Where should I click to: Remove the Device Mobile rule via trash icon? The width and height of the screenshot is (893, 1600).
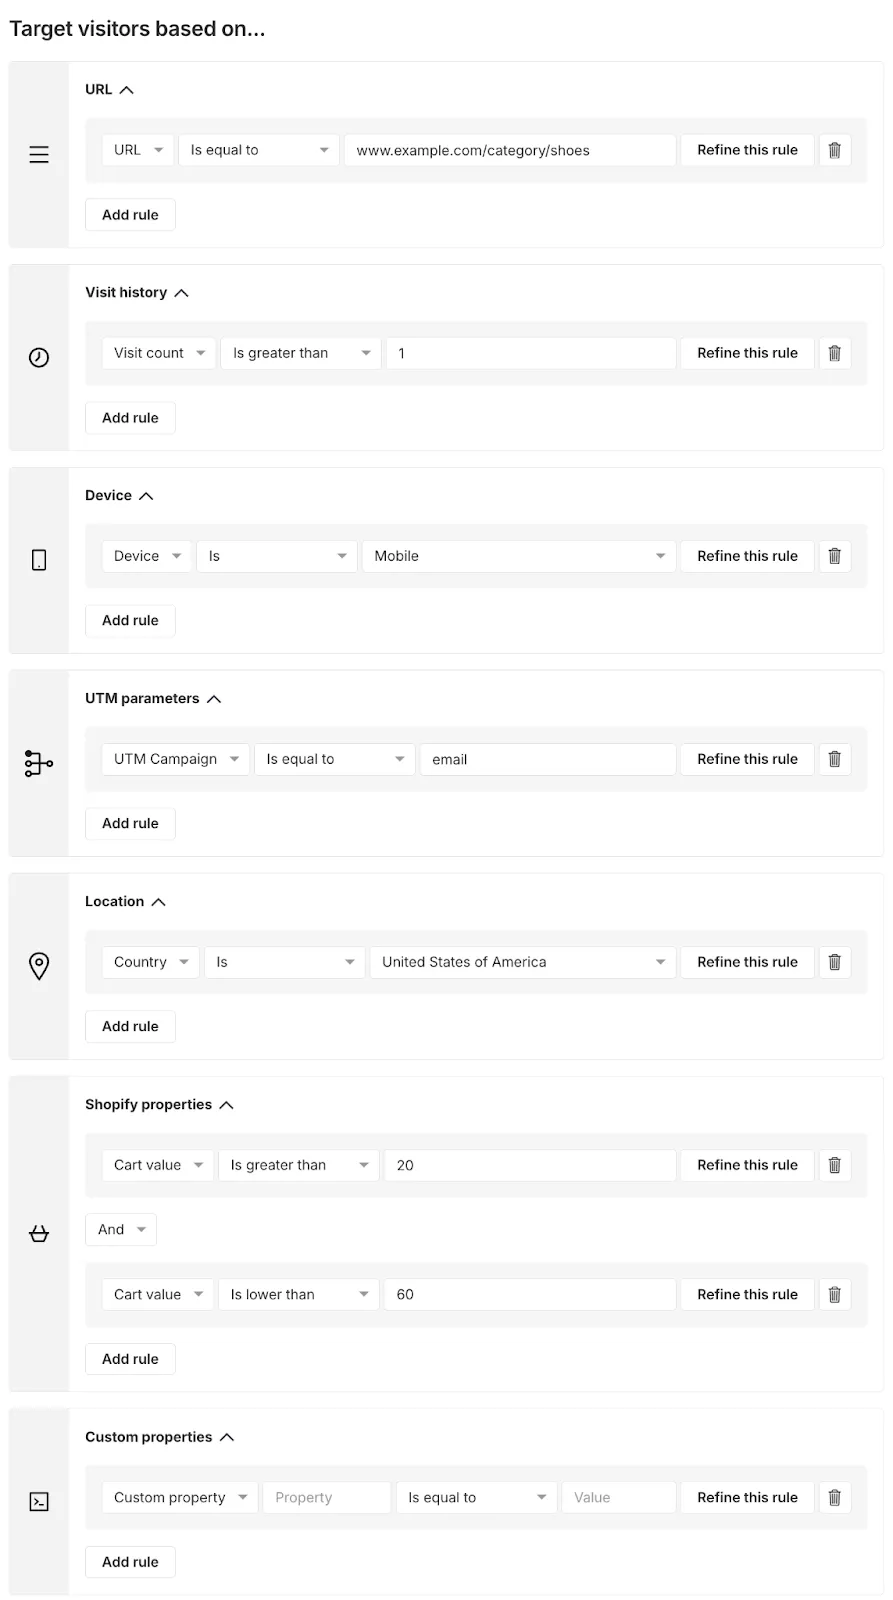point(834,556)
